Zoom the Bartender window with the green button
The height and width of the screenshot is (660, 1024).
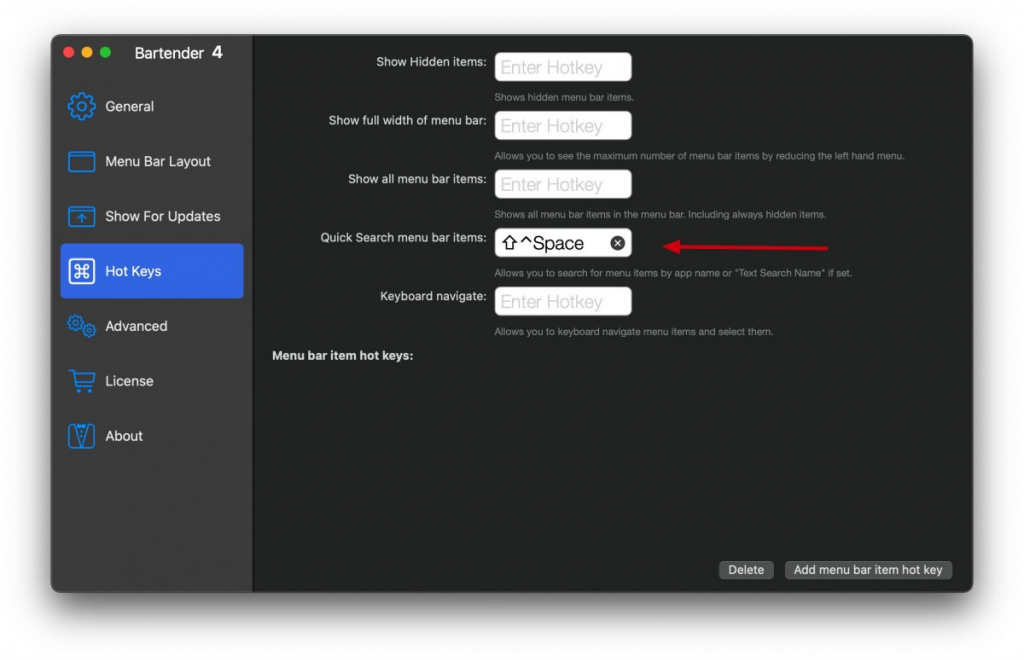pyautogui.click(x=105, y=52)
